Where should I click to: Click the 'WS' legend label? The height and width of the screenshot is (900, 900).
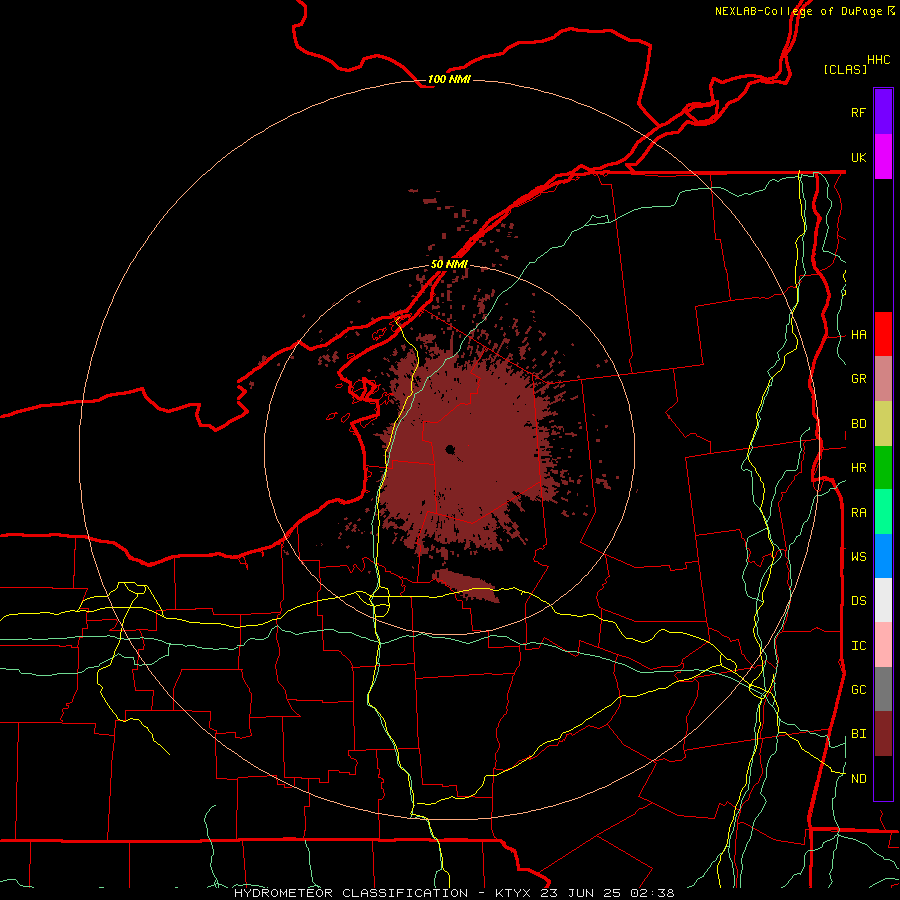point(859,557)
